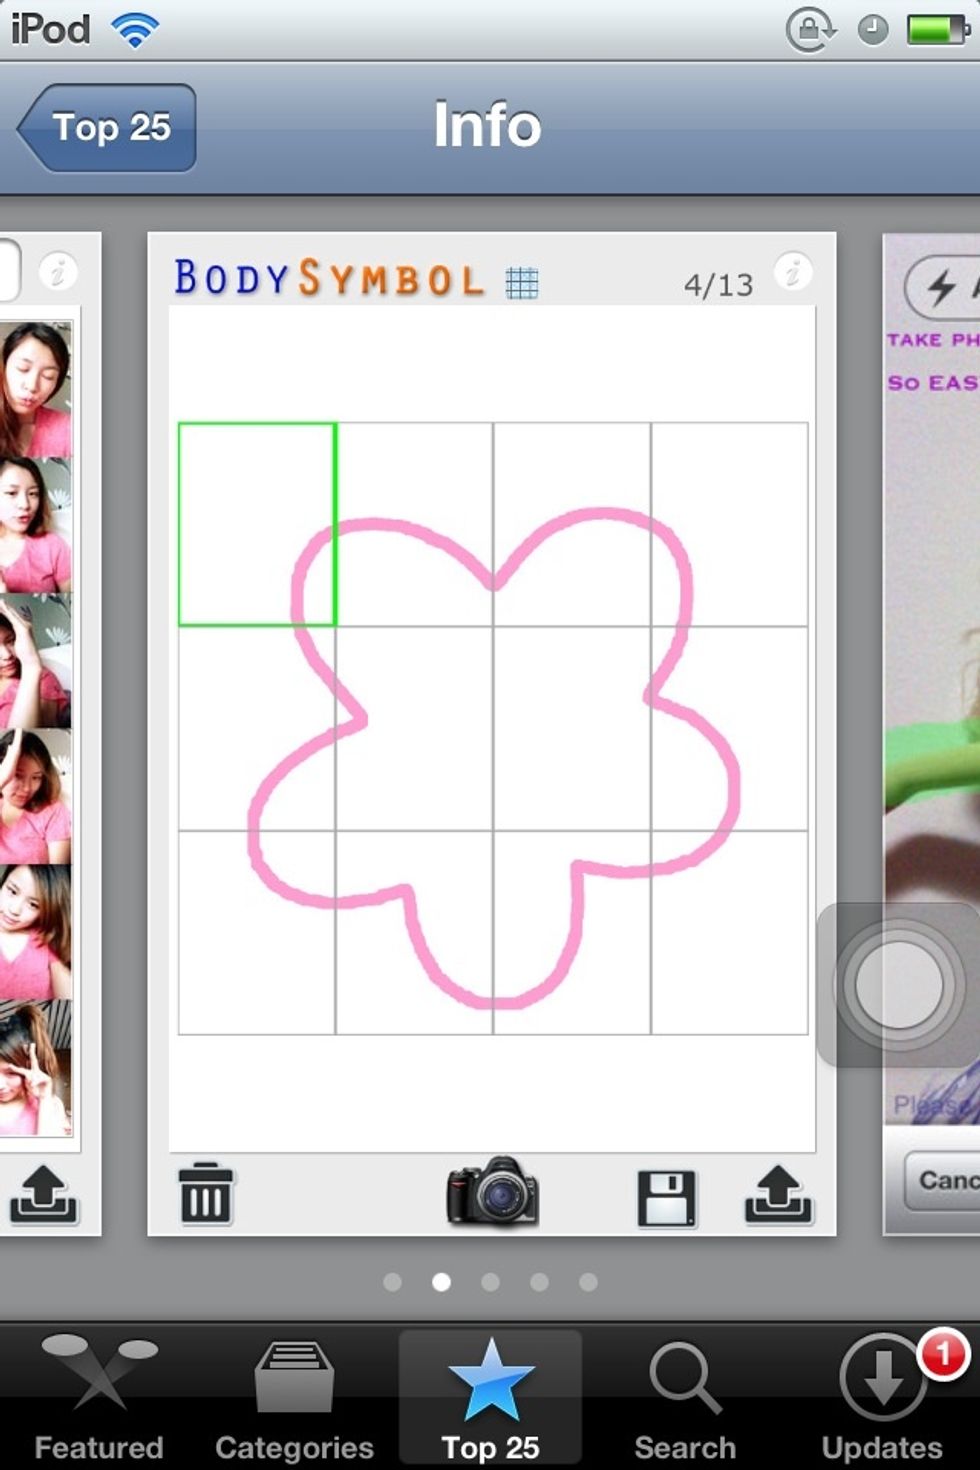Tap the battery indicator in the status bar
The width and height of the screenshot is (980, 1470).
[x=936, y=27]
